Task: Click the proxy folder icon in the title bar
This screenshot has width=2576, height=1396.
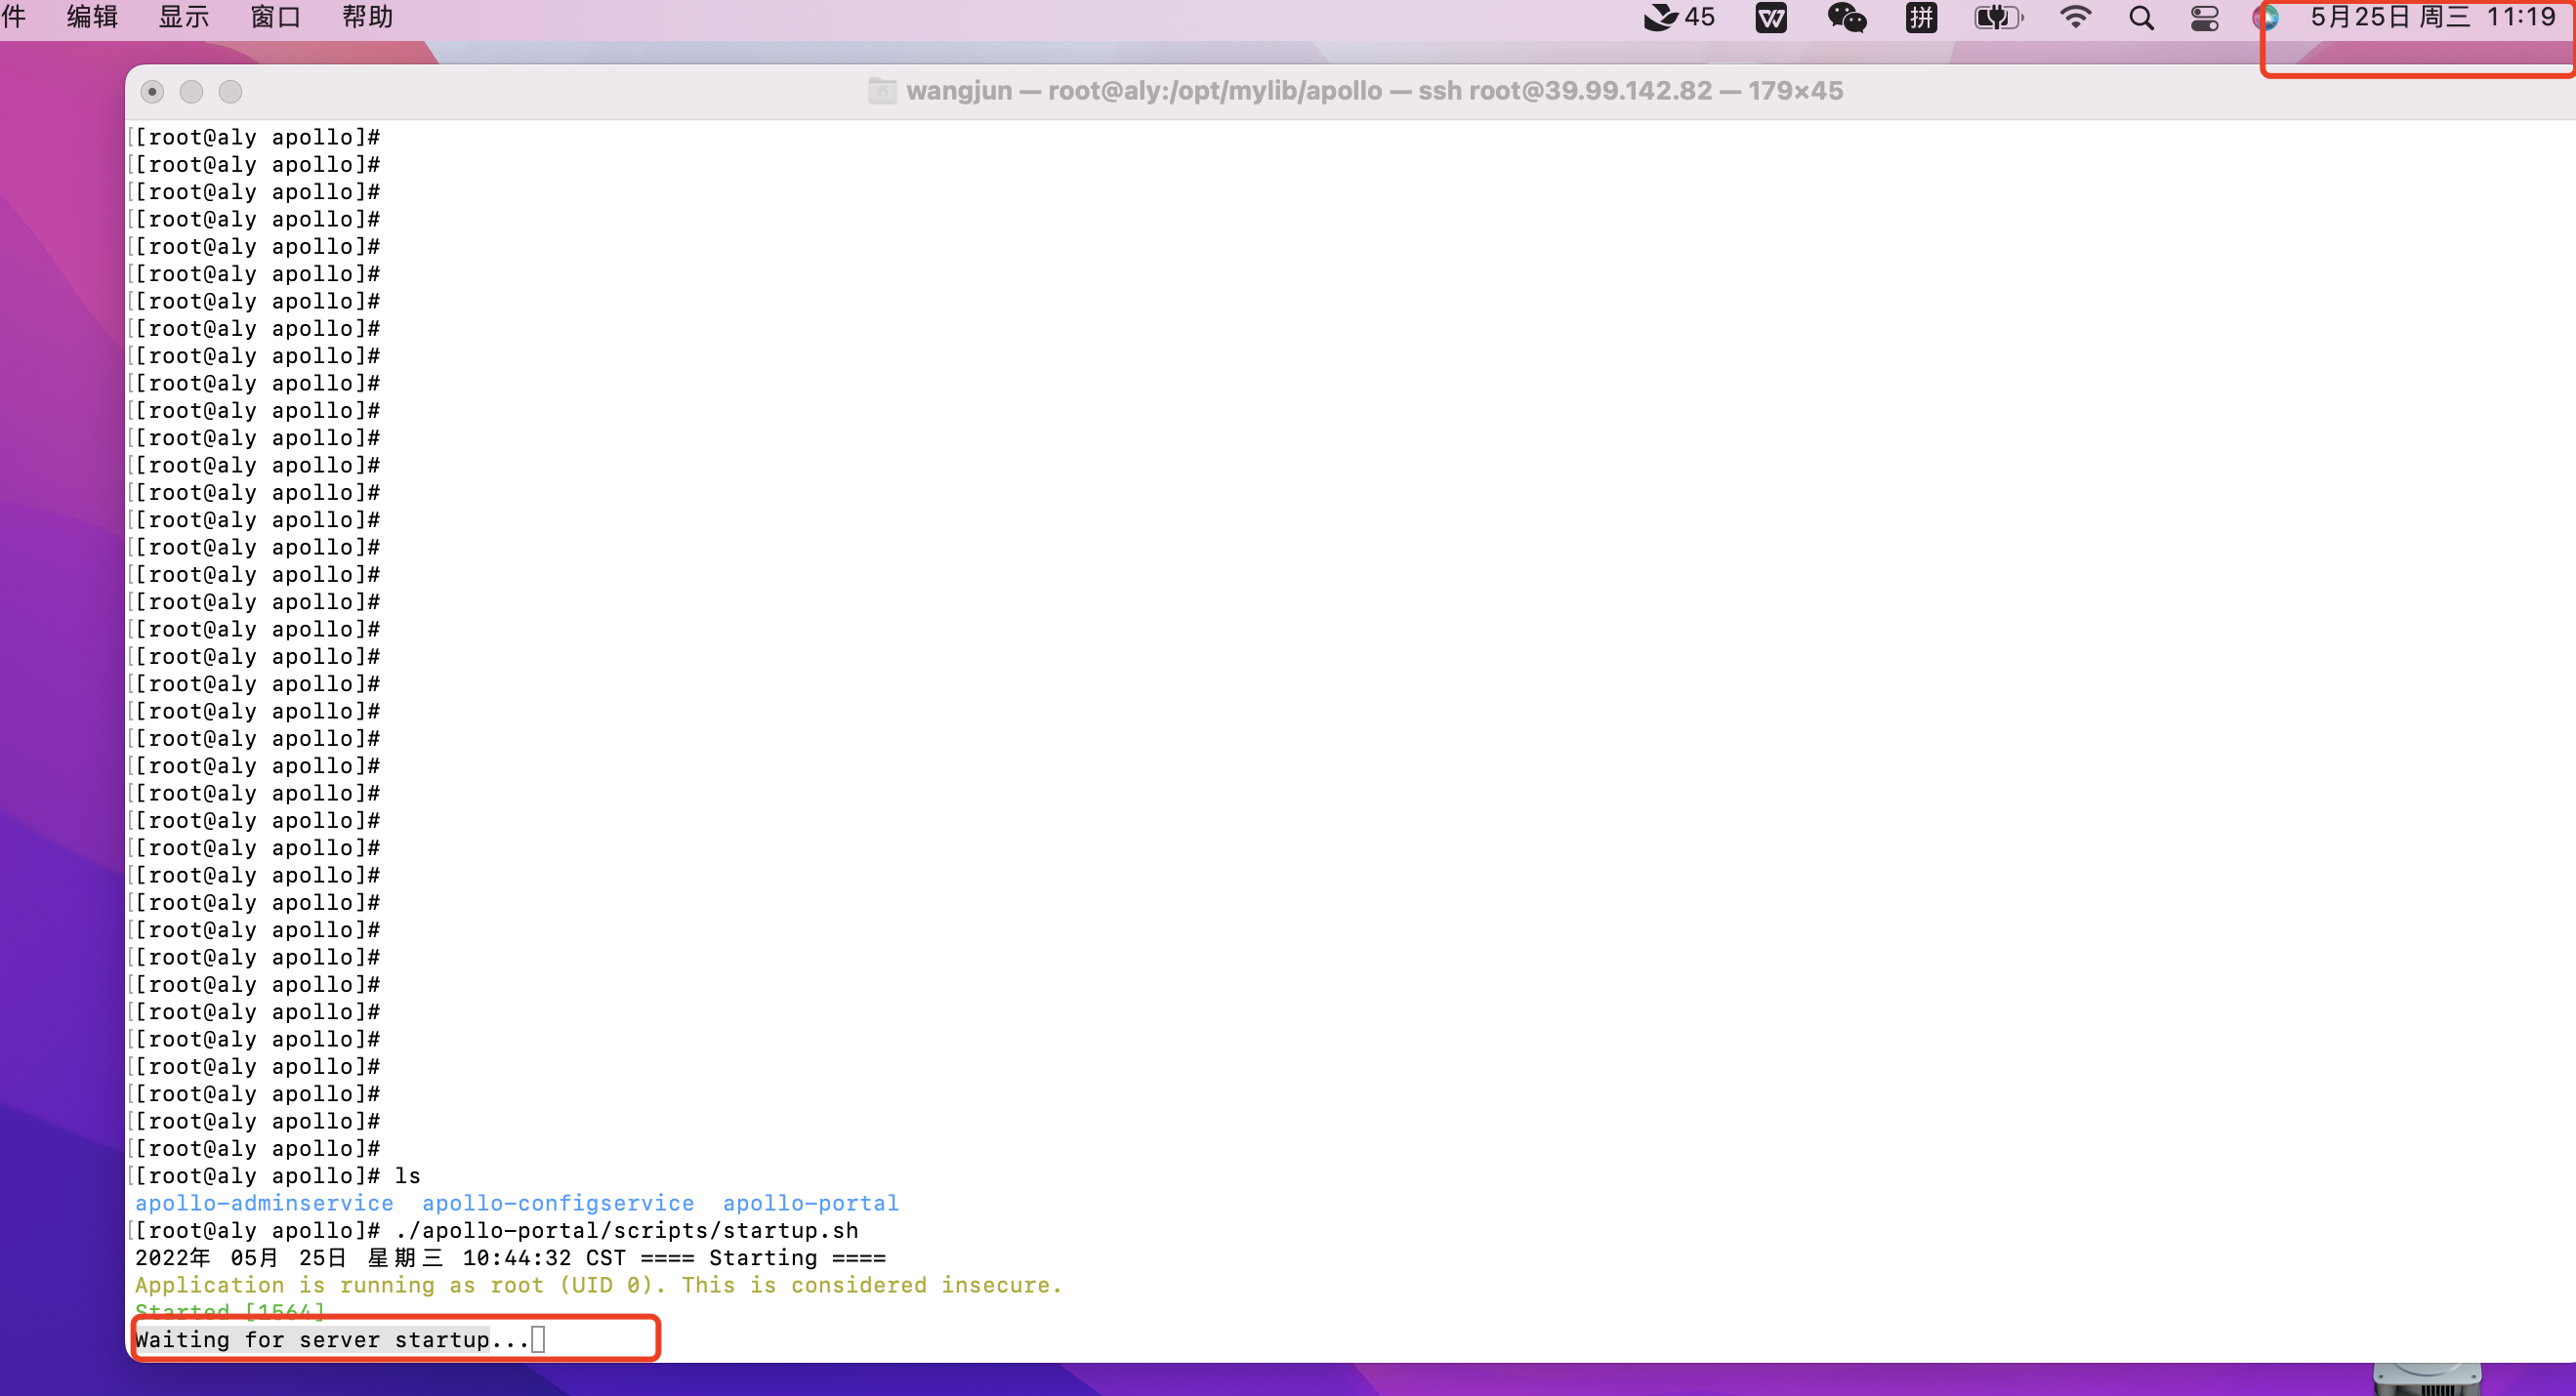Action: click(881, 91)
